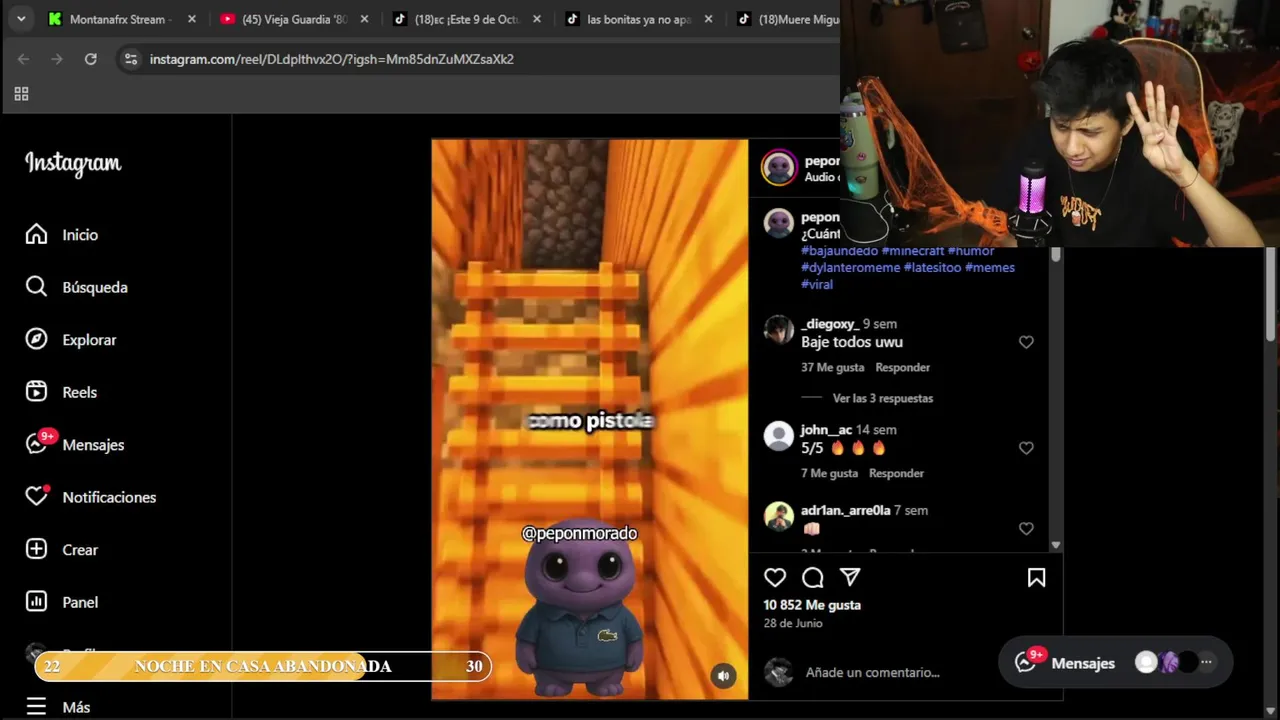Open the sidebar Mensajes messenger icon
The image size is (1280, 720).
click(x=36, y=444)
